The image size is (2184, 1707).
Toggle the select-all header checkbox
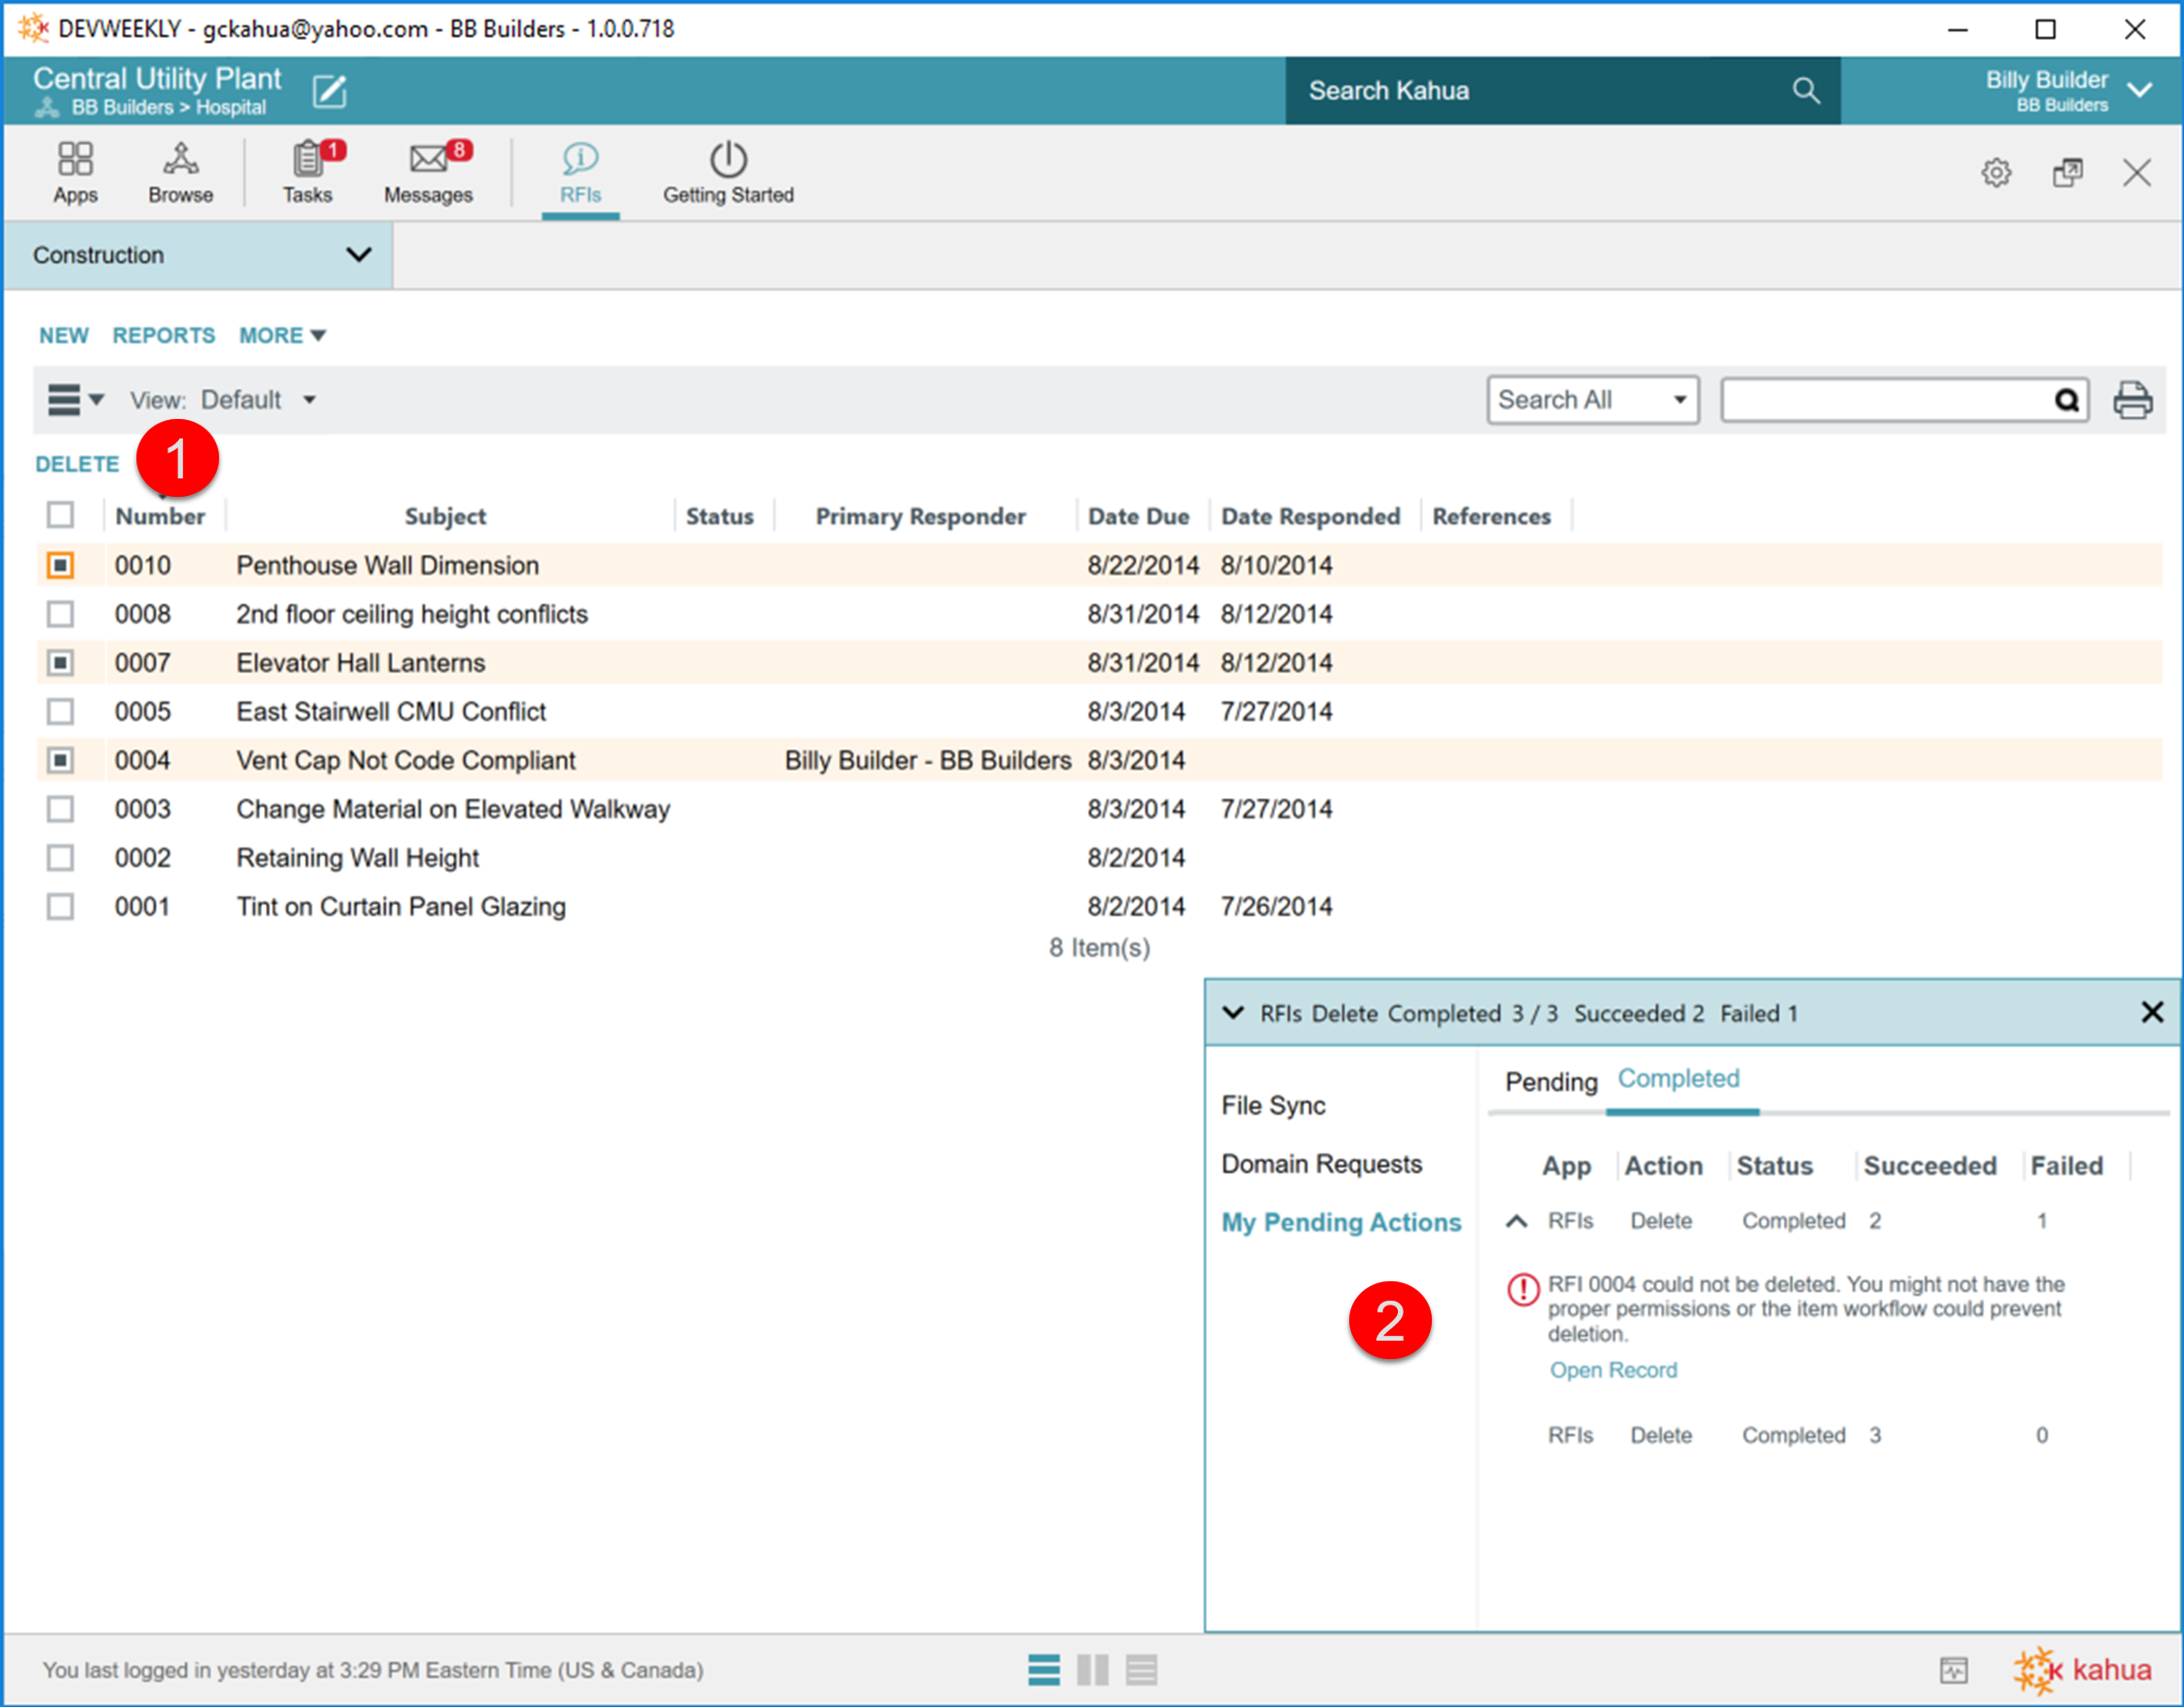point(61,515)
